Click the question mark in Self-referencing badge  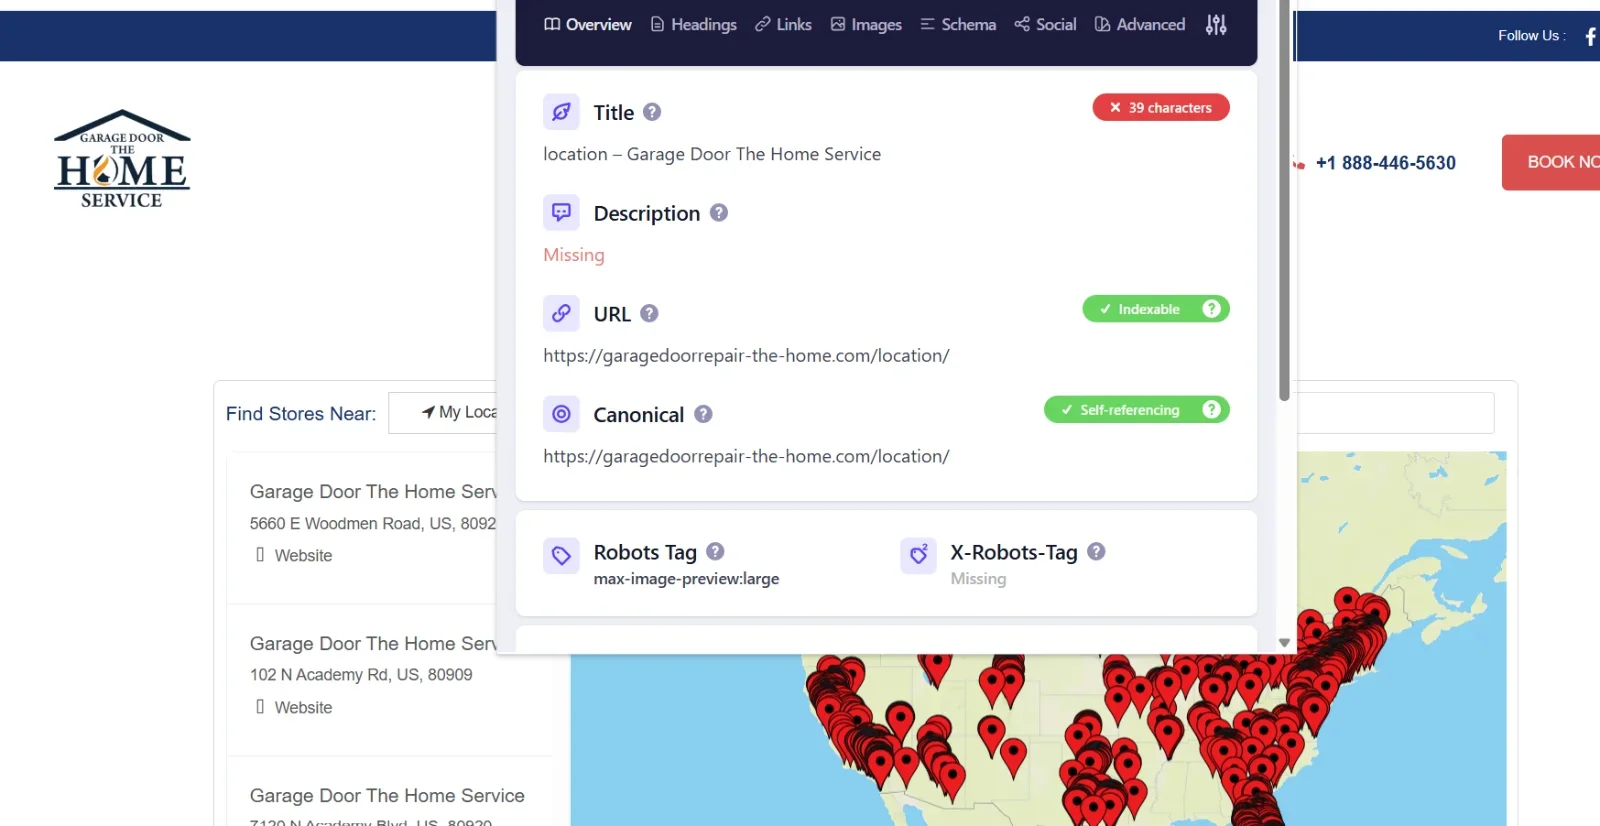(x=1211, y=410)
